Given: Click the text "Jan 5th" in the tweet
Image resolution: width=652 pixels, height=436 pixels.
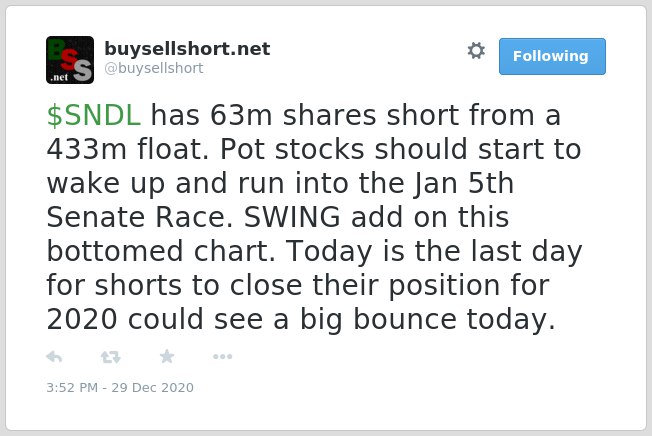Looking at the screenshot, I should 464,183.
